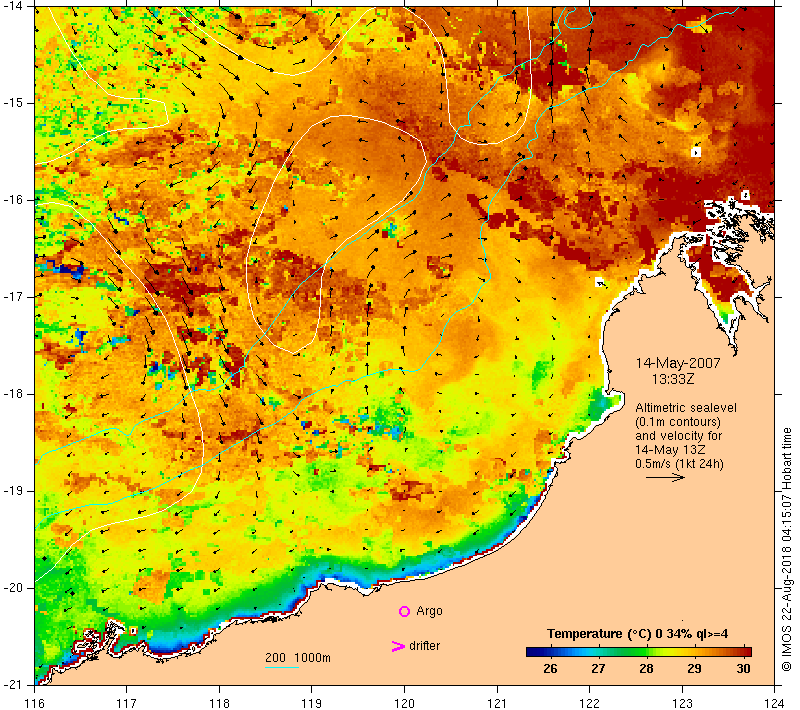Click the temperature colorbar gradient
800x710 pixels.
639,651
